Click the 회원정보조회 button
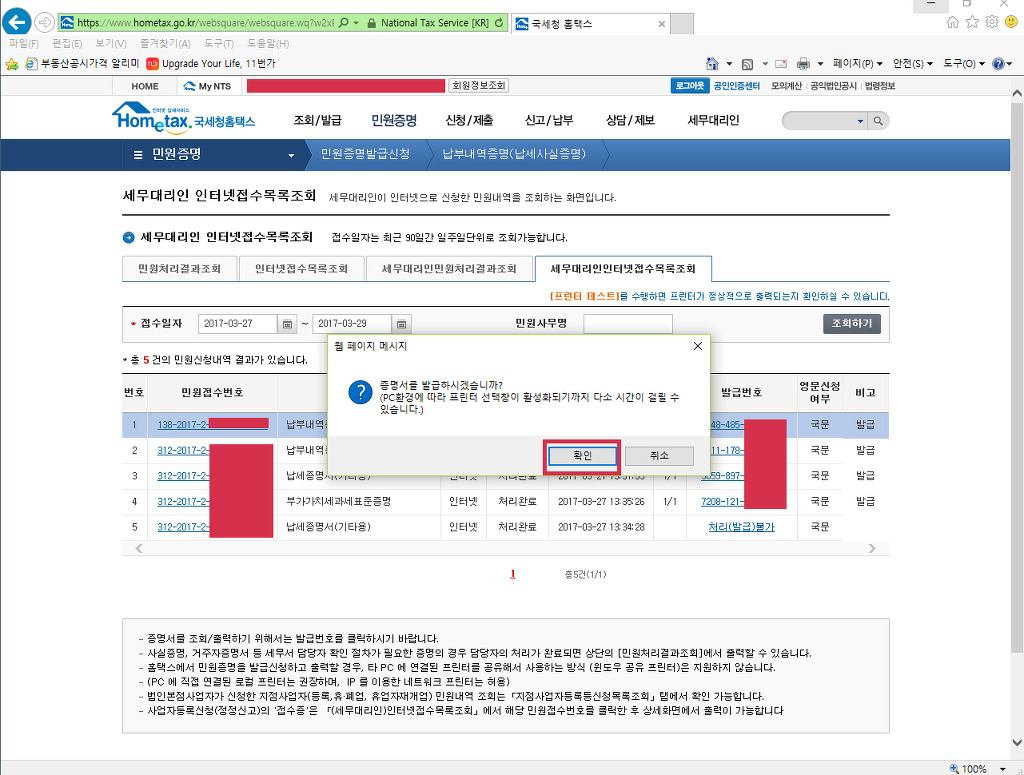Viewport: 1024px width, 775px height. coord(479,86)
